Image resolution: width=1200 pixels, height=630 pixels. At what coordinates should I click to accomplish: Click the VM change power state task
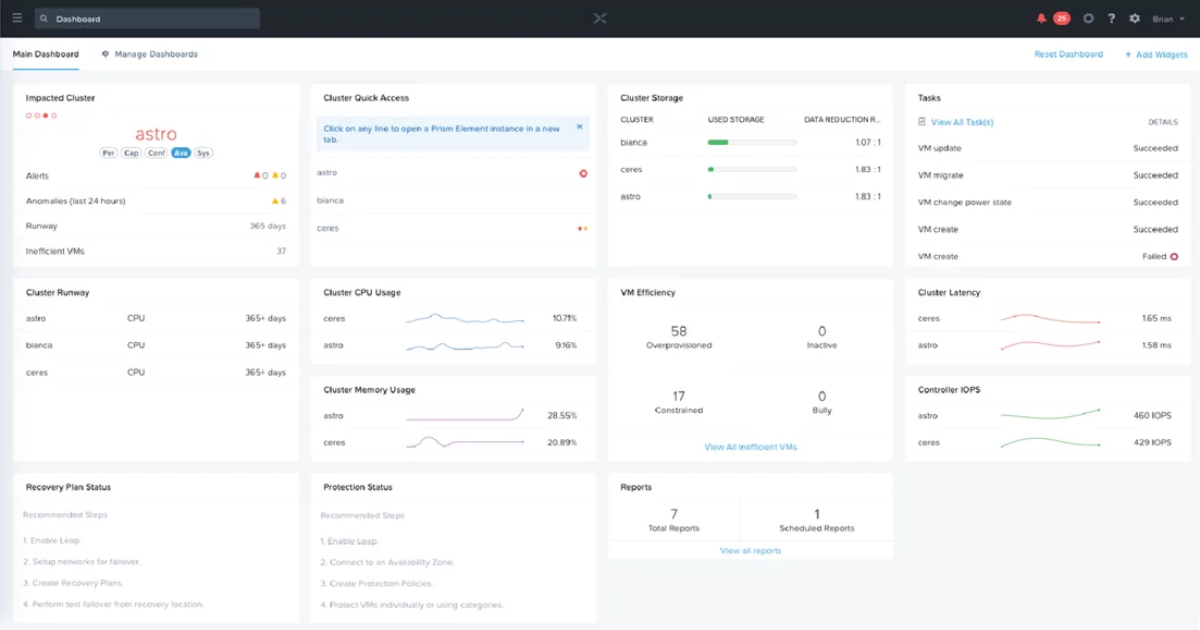(x=1048, y=202)
